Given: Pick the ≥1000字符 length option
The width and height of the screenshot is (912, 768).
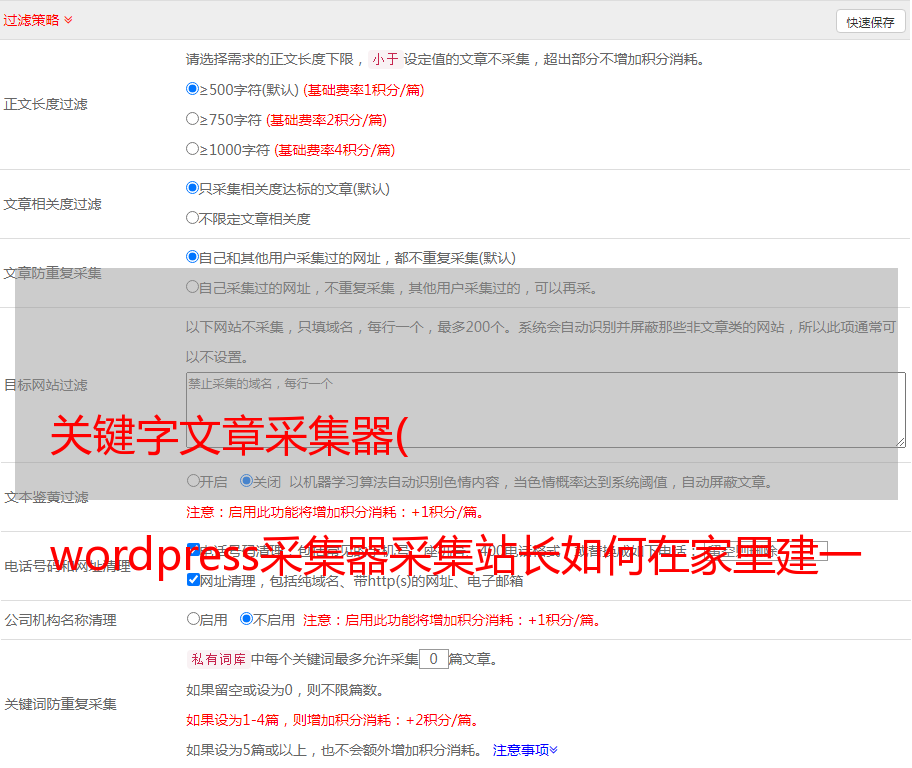Looking at the screenshot, I should click(193, 149).
